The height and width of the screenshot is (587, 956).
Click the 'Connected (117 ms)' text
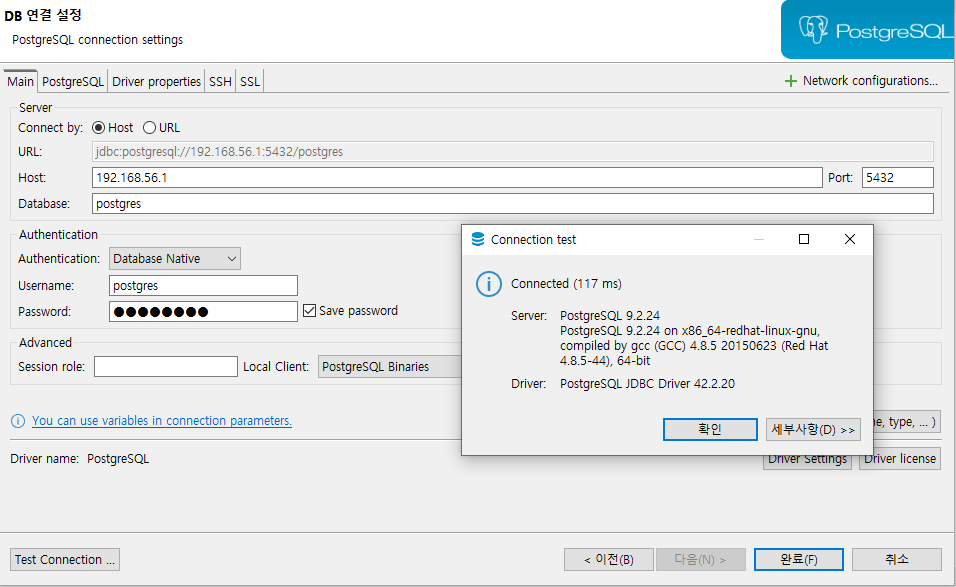[x=566, y=283]
